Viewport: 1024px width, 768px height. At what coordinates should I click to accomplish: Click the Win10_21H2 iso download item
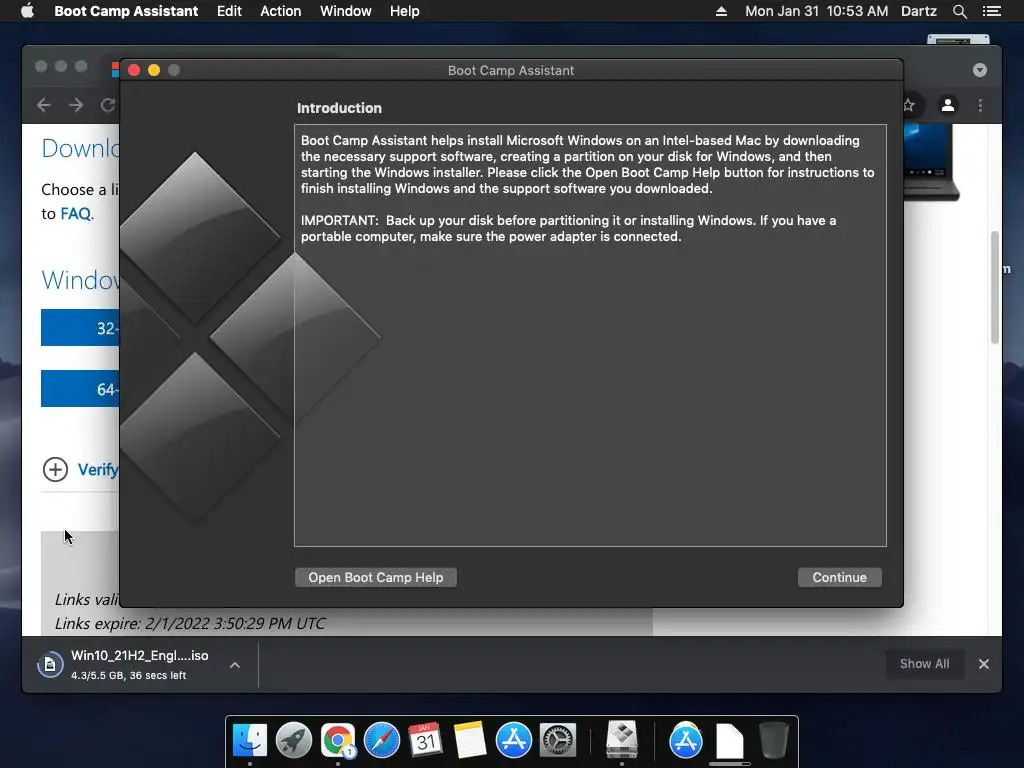pos(140,664)
